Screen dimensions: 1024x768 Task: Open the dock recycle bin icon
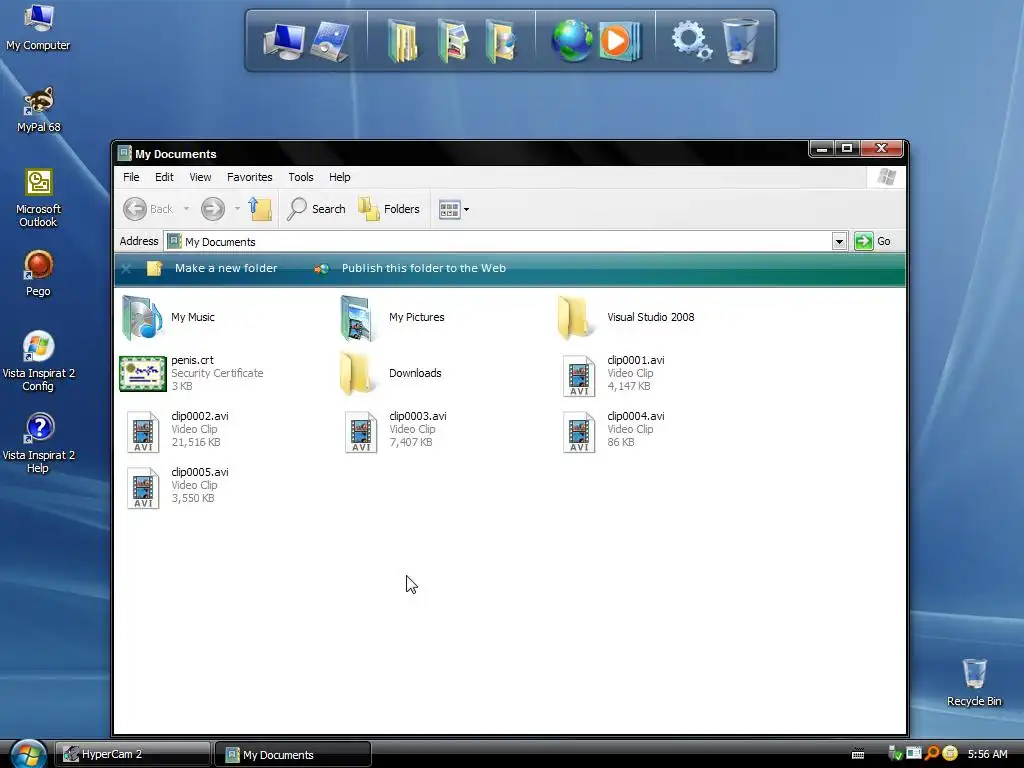pyautogui.click(x=741, y=41)
